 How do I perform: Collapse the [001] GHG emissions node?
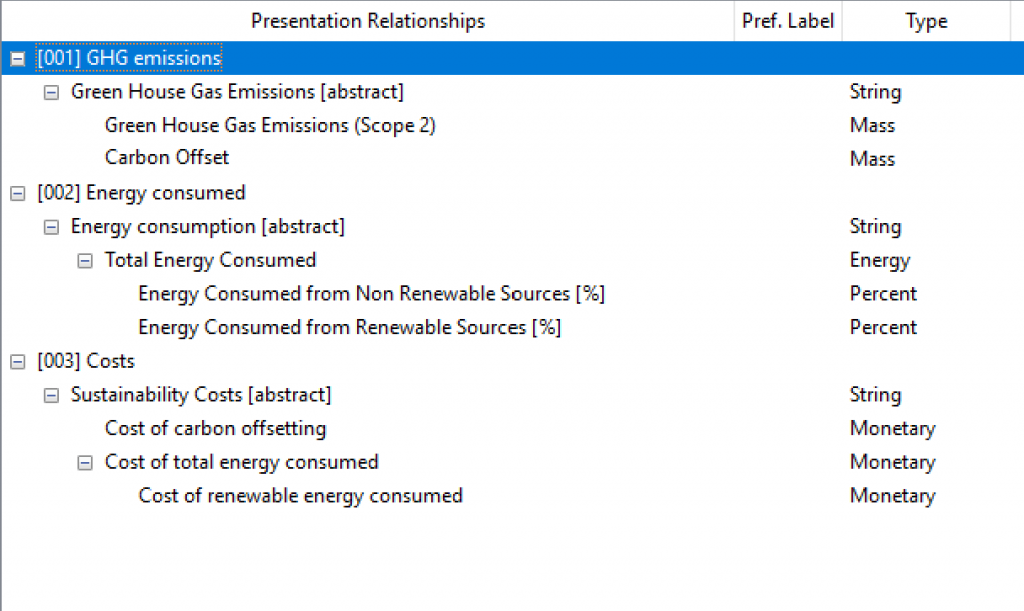18,59
